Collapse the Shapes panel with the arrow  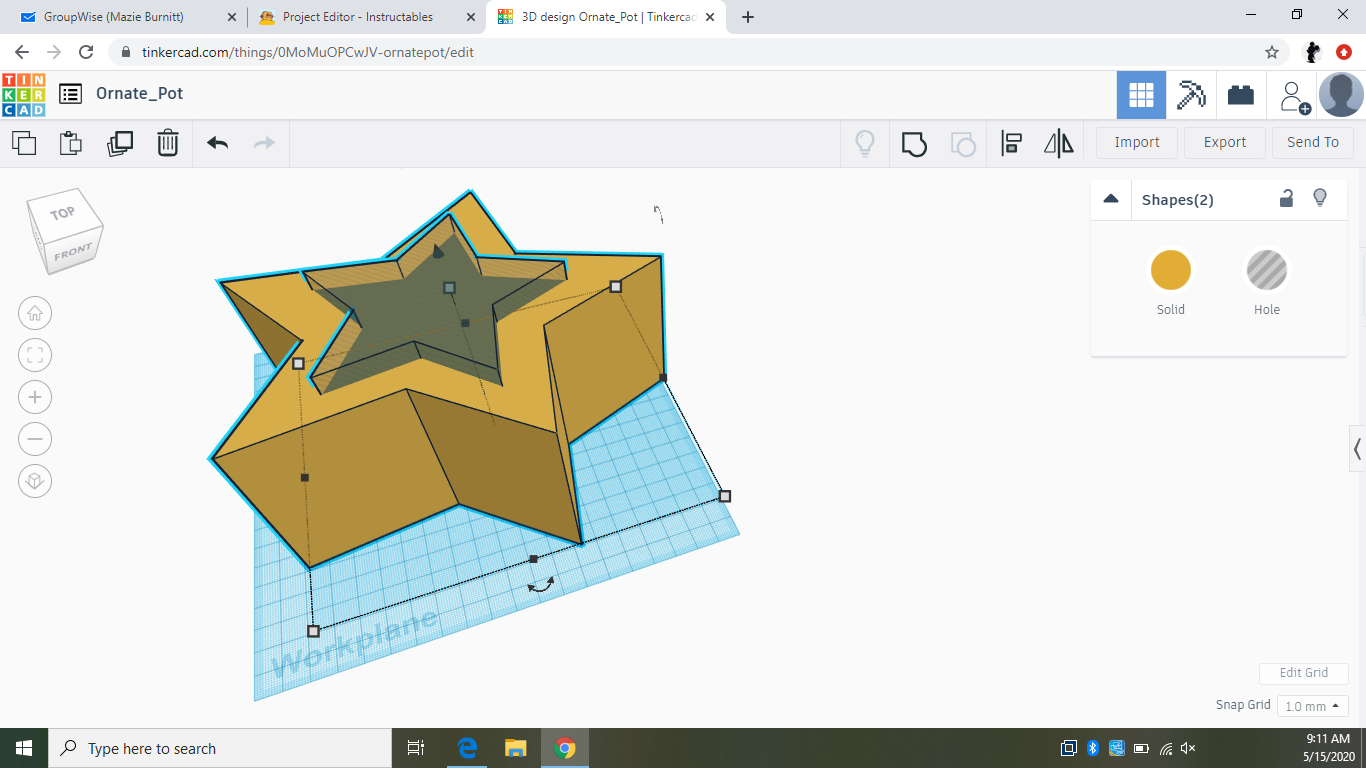click(1110, 198)
